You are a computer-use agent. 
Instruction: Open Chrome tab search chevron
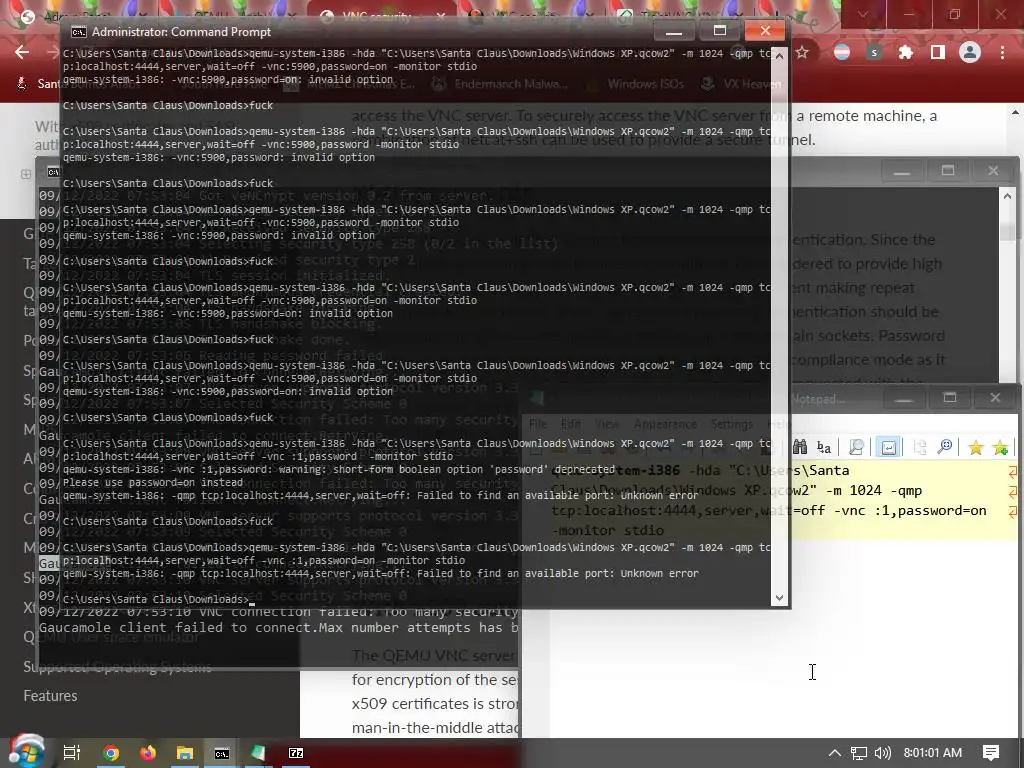coord(863,14)
